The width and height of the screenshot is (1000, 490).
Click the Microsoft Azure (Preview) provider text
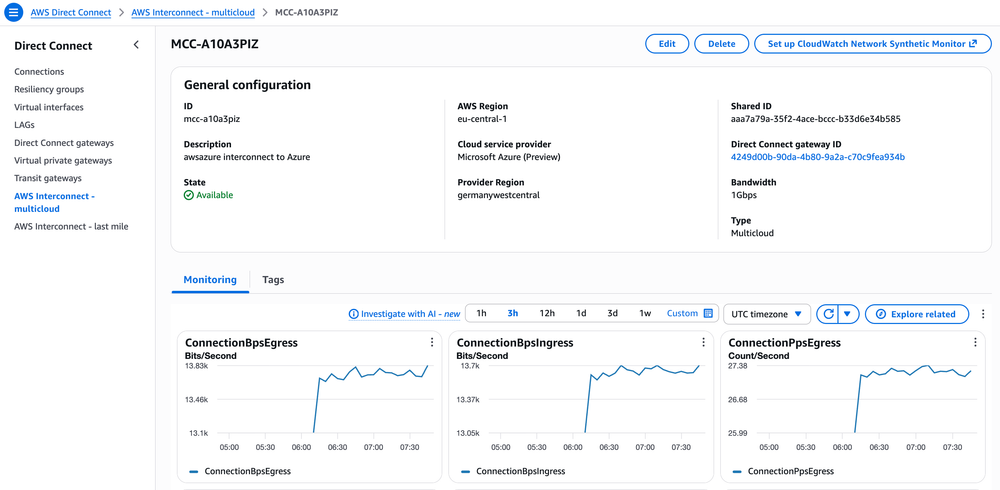click(x=509, y=157)
